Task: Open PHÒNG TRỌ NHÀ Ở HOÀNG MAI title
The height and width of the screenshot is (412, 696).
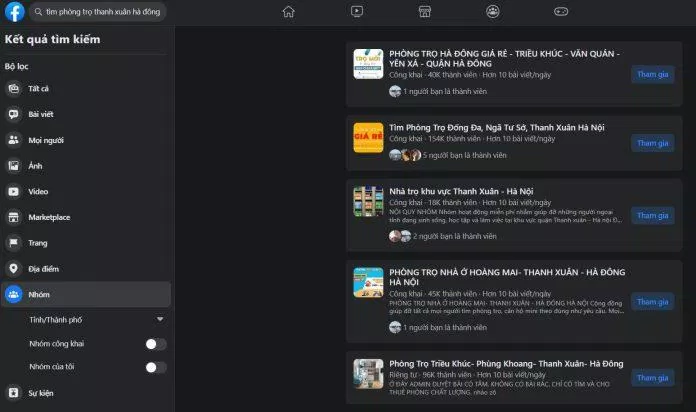Action: click(507, 277)
